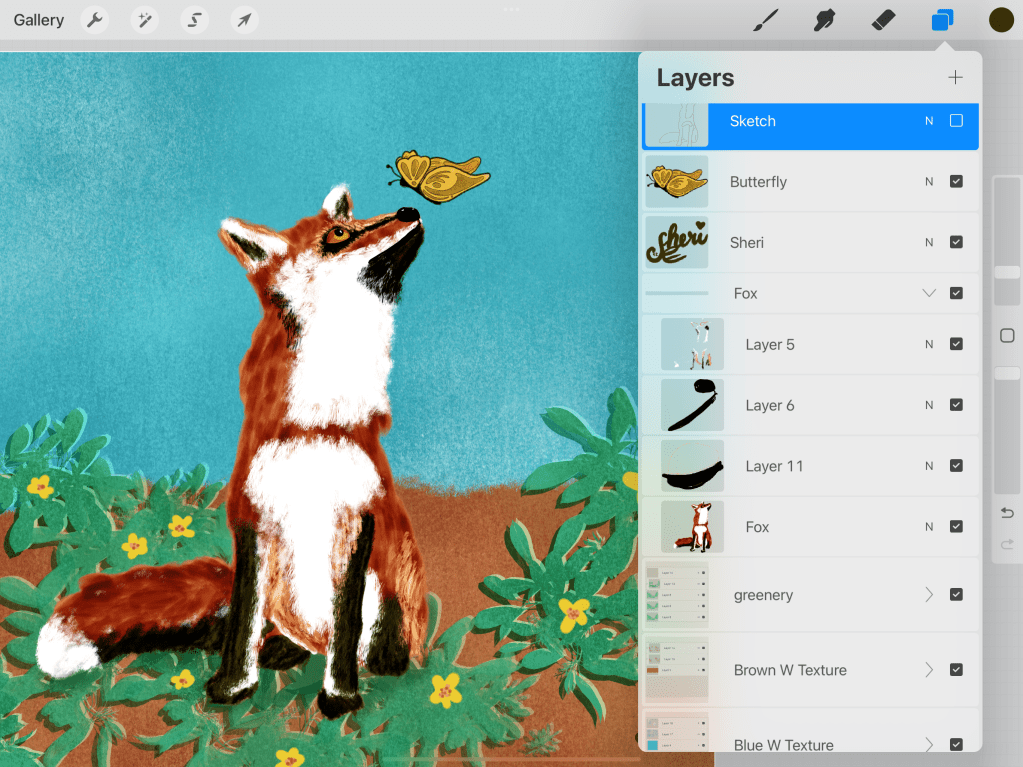Return to the Gallery
The width and height of the screenshot is (1023, 767).
pyautogui.click(x=38, y=20)
